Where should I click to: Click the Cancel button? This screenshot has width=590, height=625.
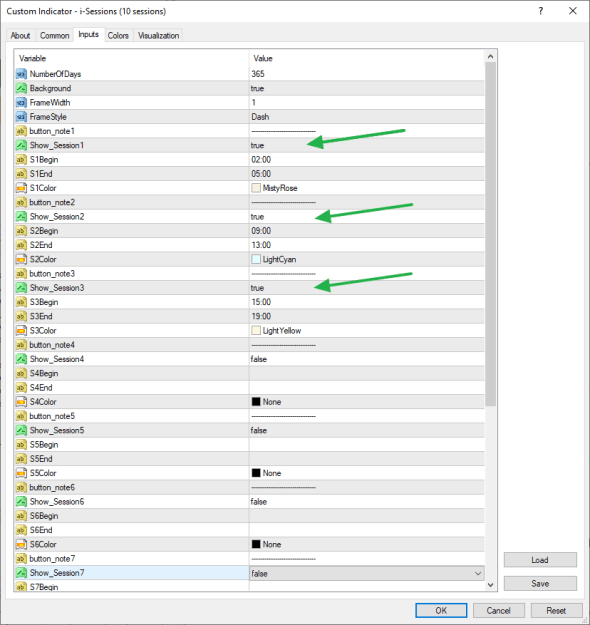pyautogui.click(x=498, y=610)
